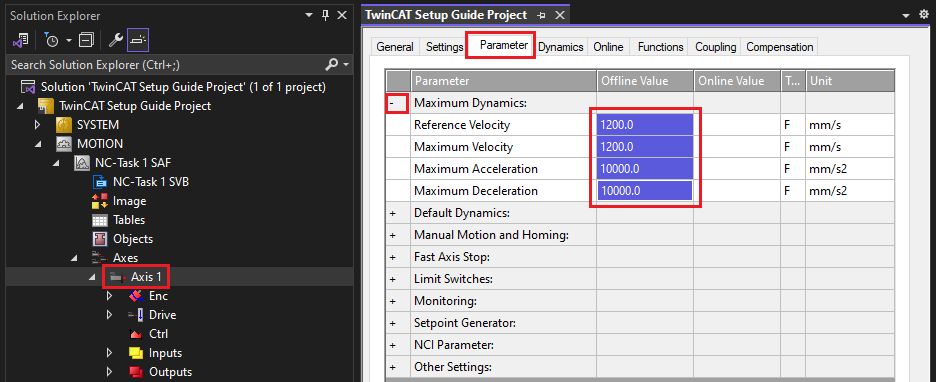This screenshot has width=936, height=382.
Task: Click the Image node icon
Action: click(x=100, y=201)
